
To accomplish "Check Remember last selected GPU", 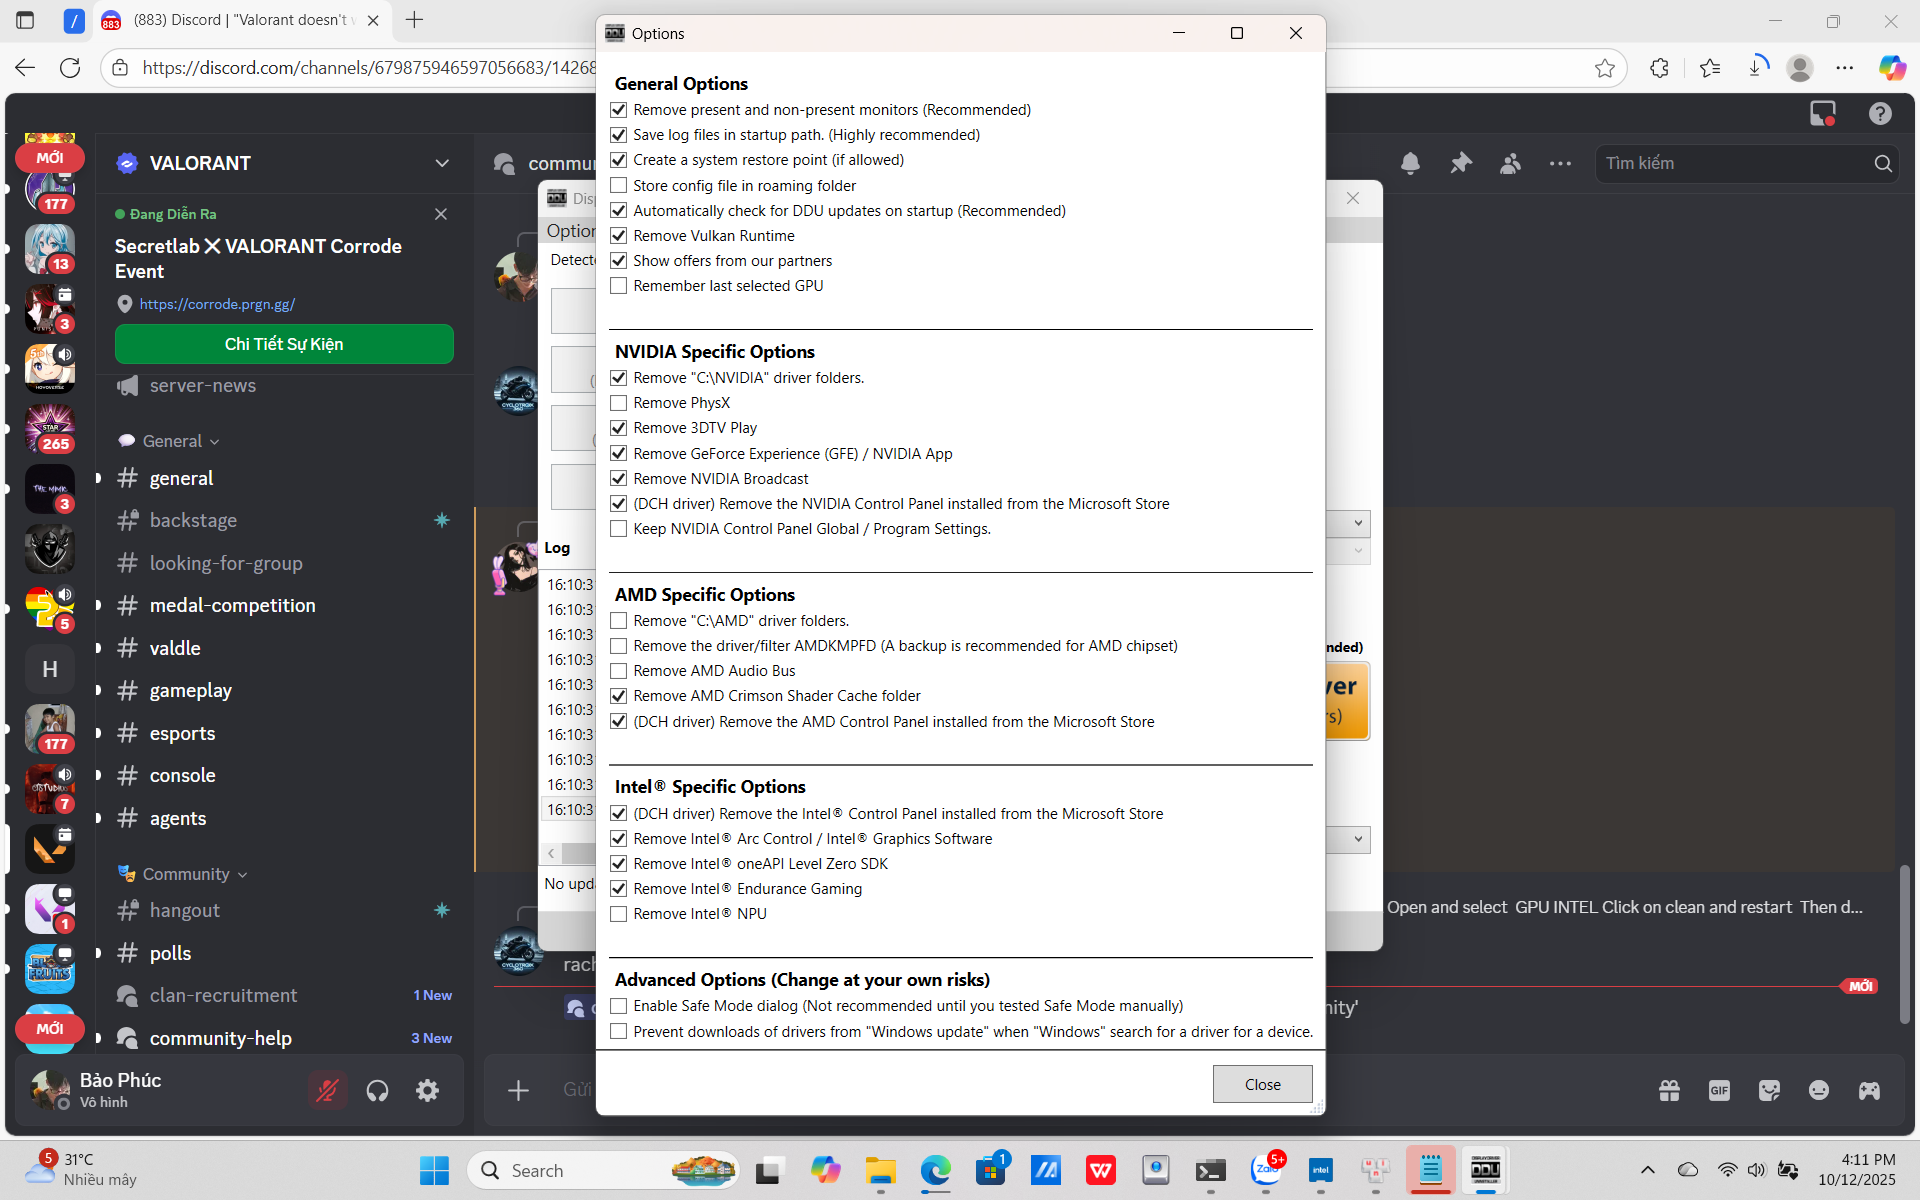I will click(619, 286).
